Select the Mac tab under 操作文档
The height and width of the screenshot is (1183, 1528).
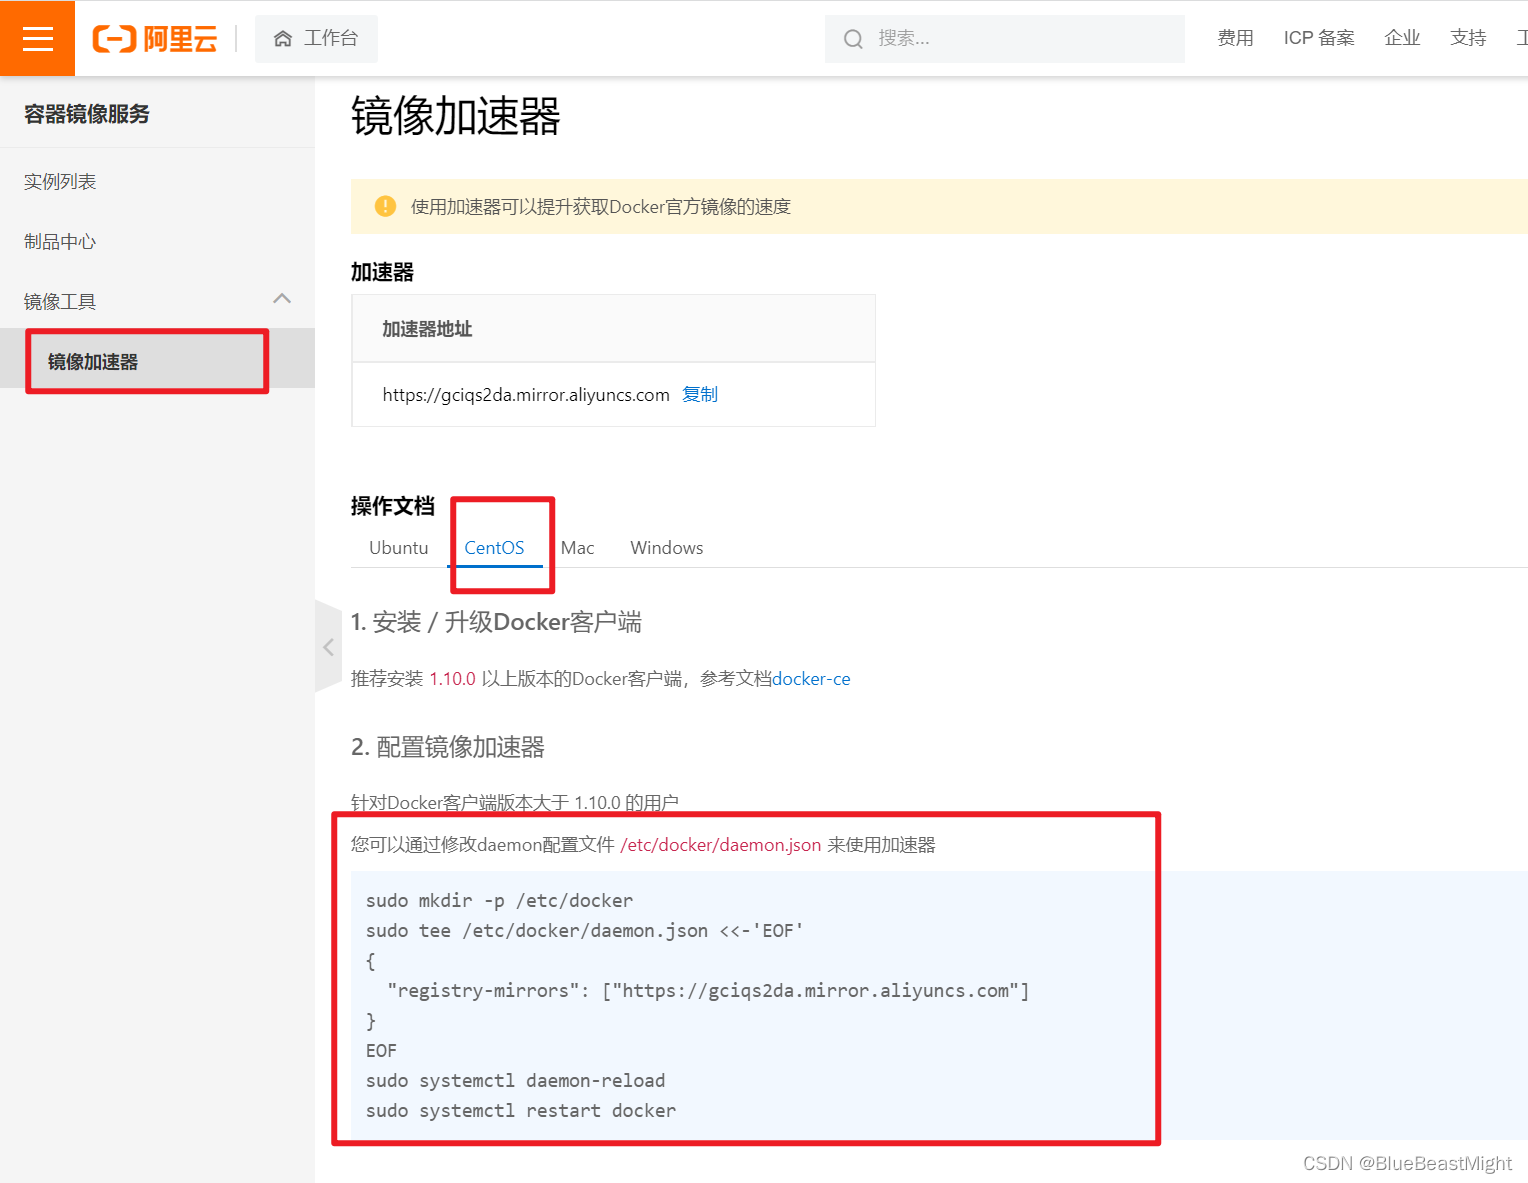click(x=577, y=547)
